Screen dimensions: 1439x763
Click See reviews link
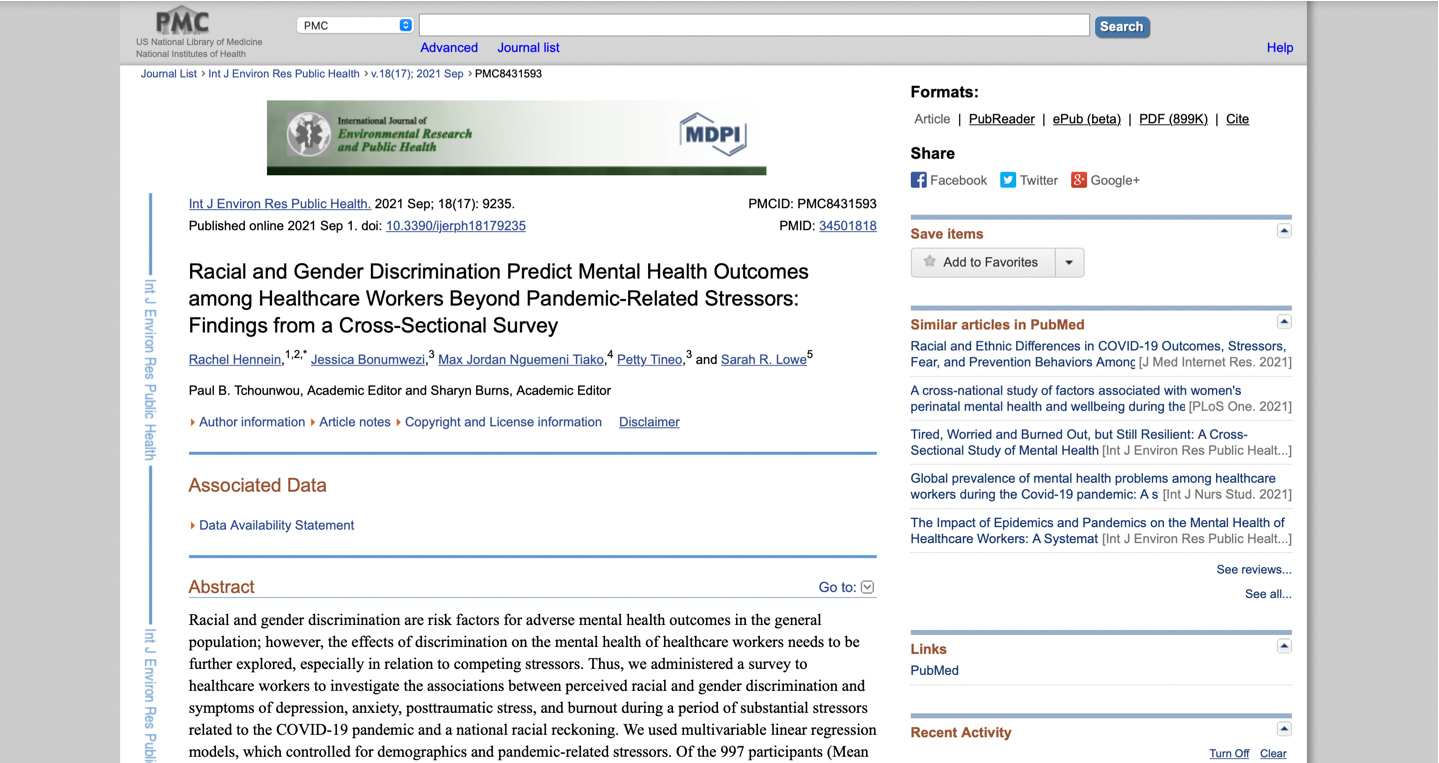[1254, 570]
